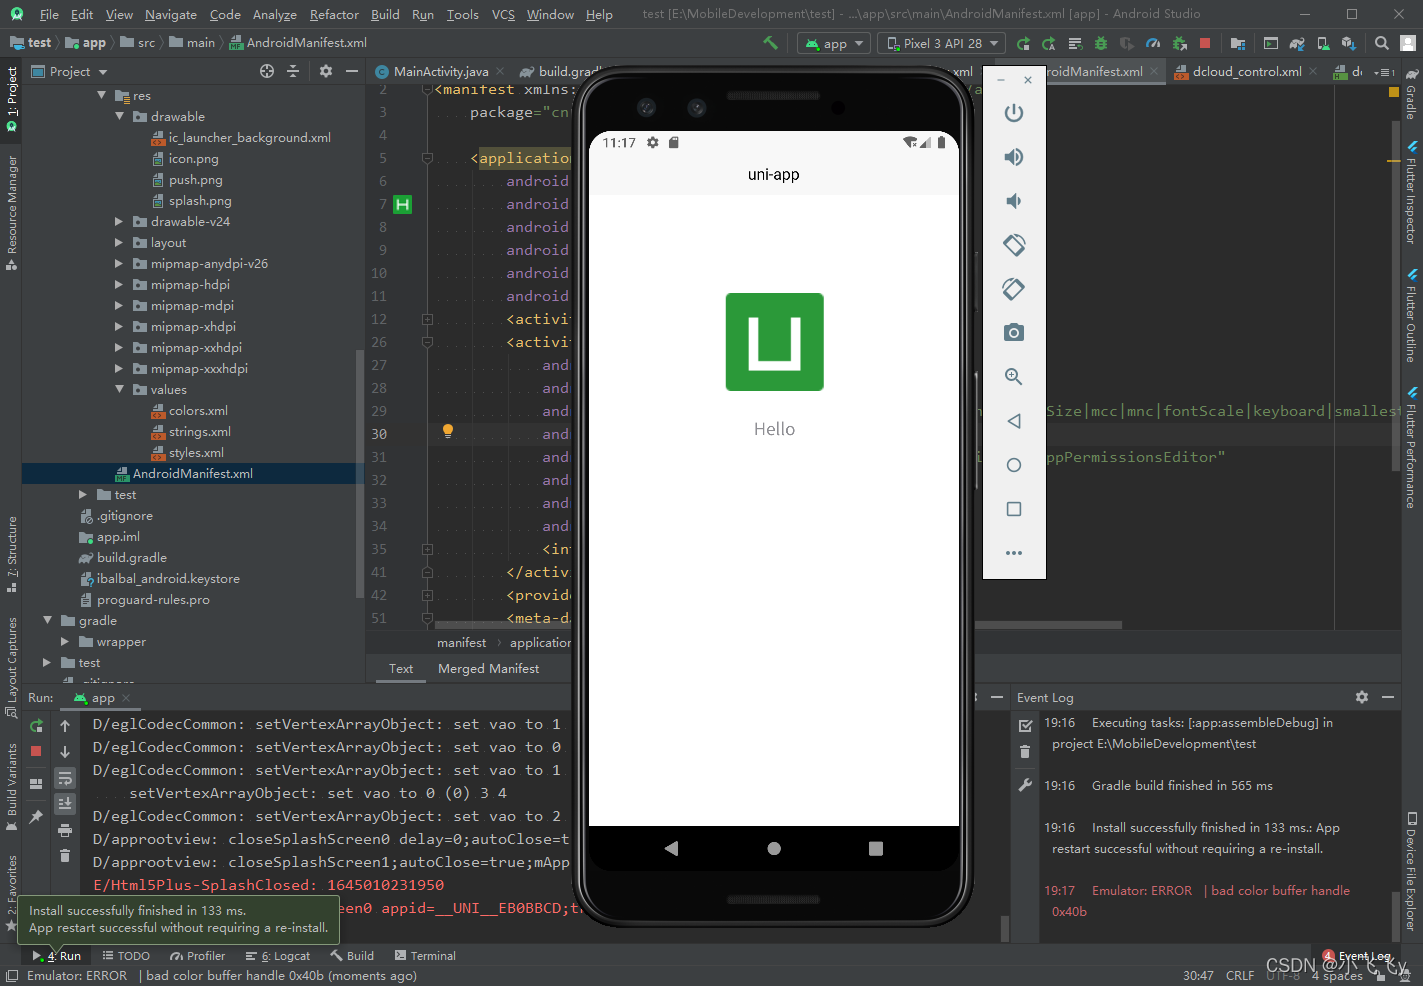Click emulator sidebar Overview square
Viewport: 1423px width, 986px height.
[x=1014, y=509]
